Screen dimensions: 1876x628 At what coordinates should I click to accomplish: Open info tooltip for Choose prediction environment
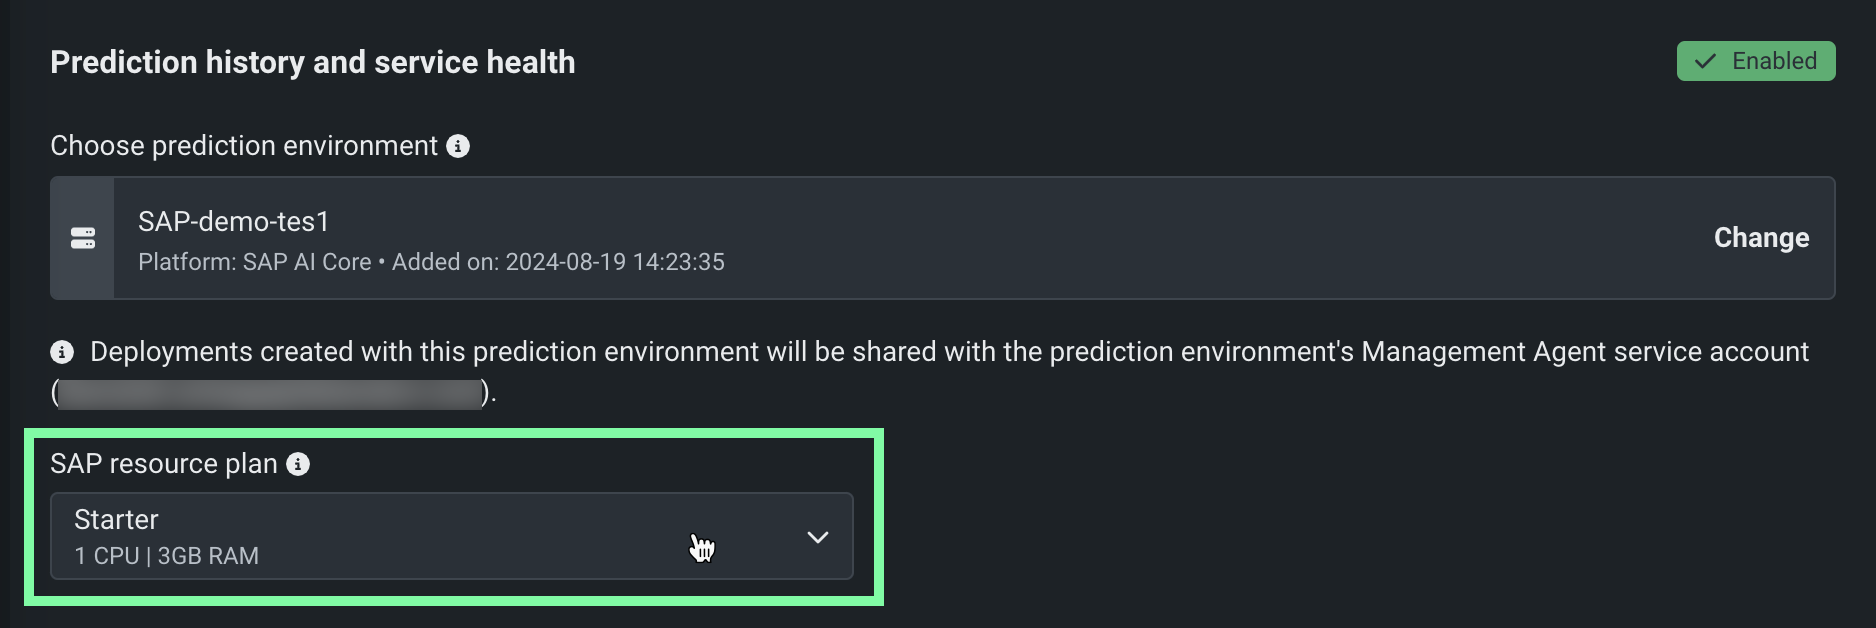458,146
